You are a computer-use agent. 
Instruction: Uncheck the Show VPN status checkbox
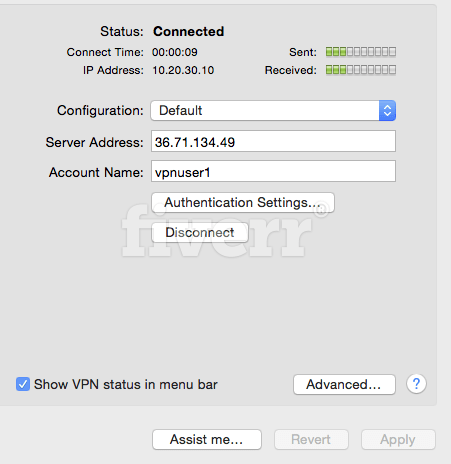pyautogui.click(x=23, y=384)
